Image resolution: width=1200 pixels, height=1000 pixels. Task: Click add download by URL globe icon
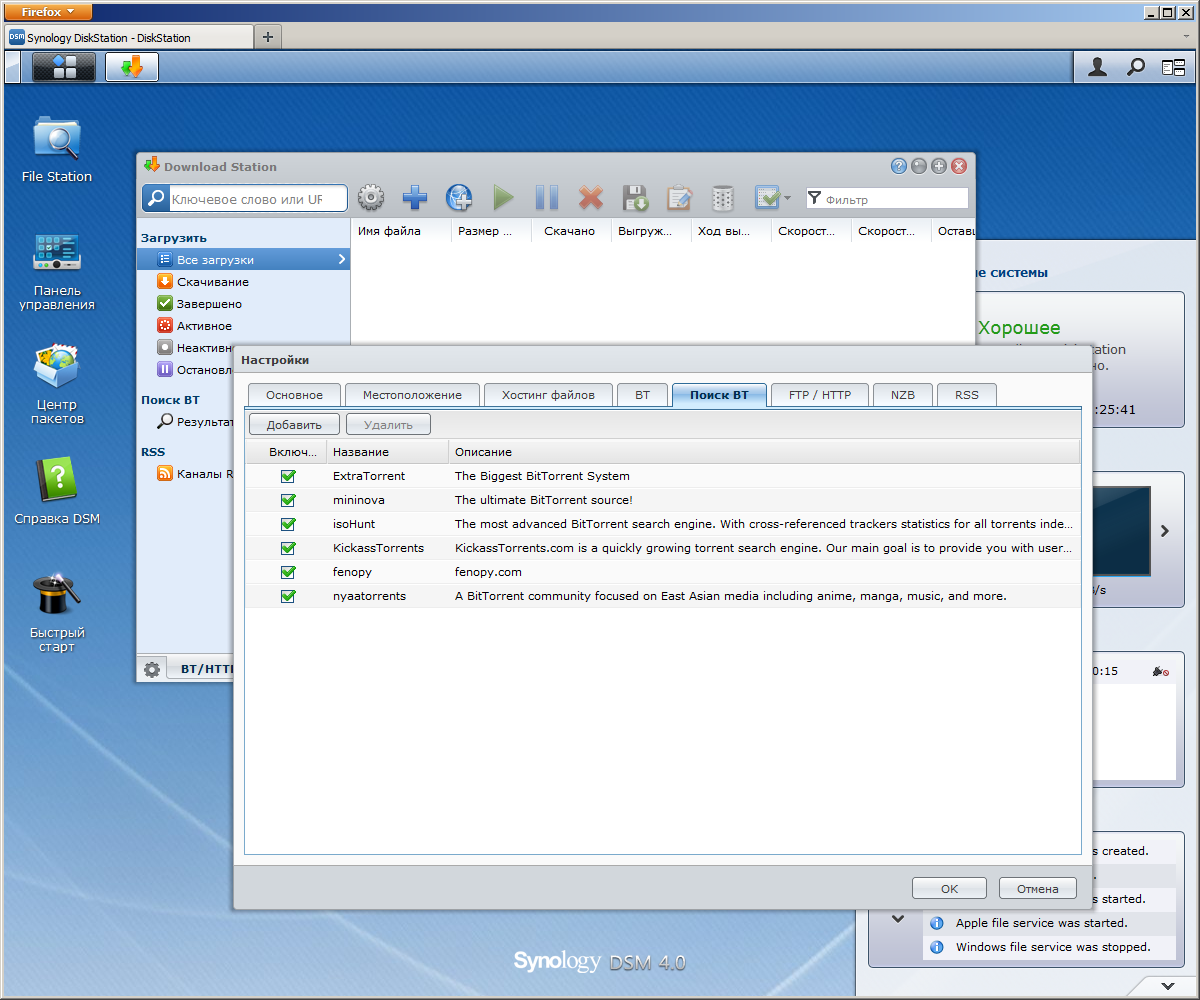pyautogui.click(x=459, y=198)
